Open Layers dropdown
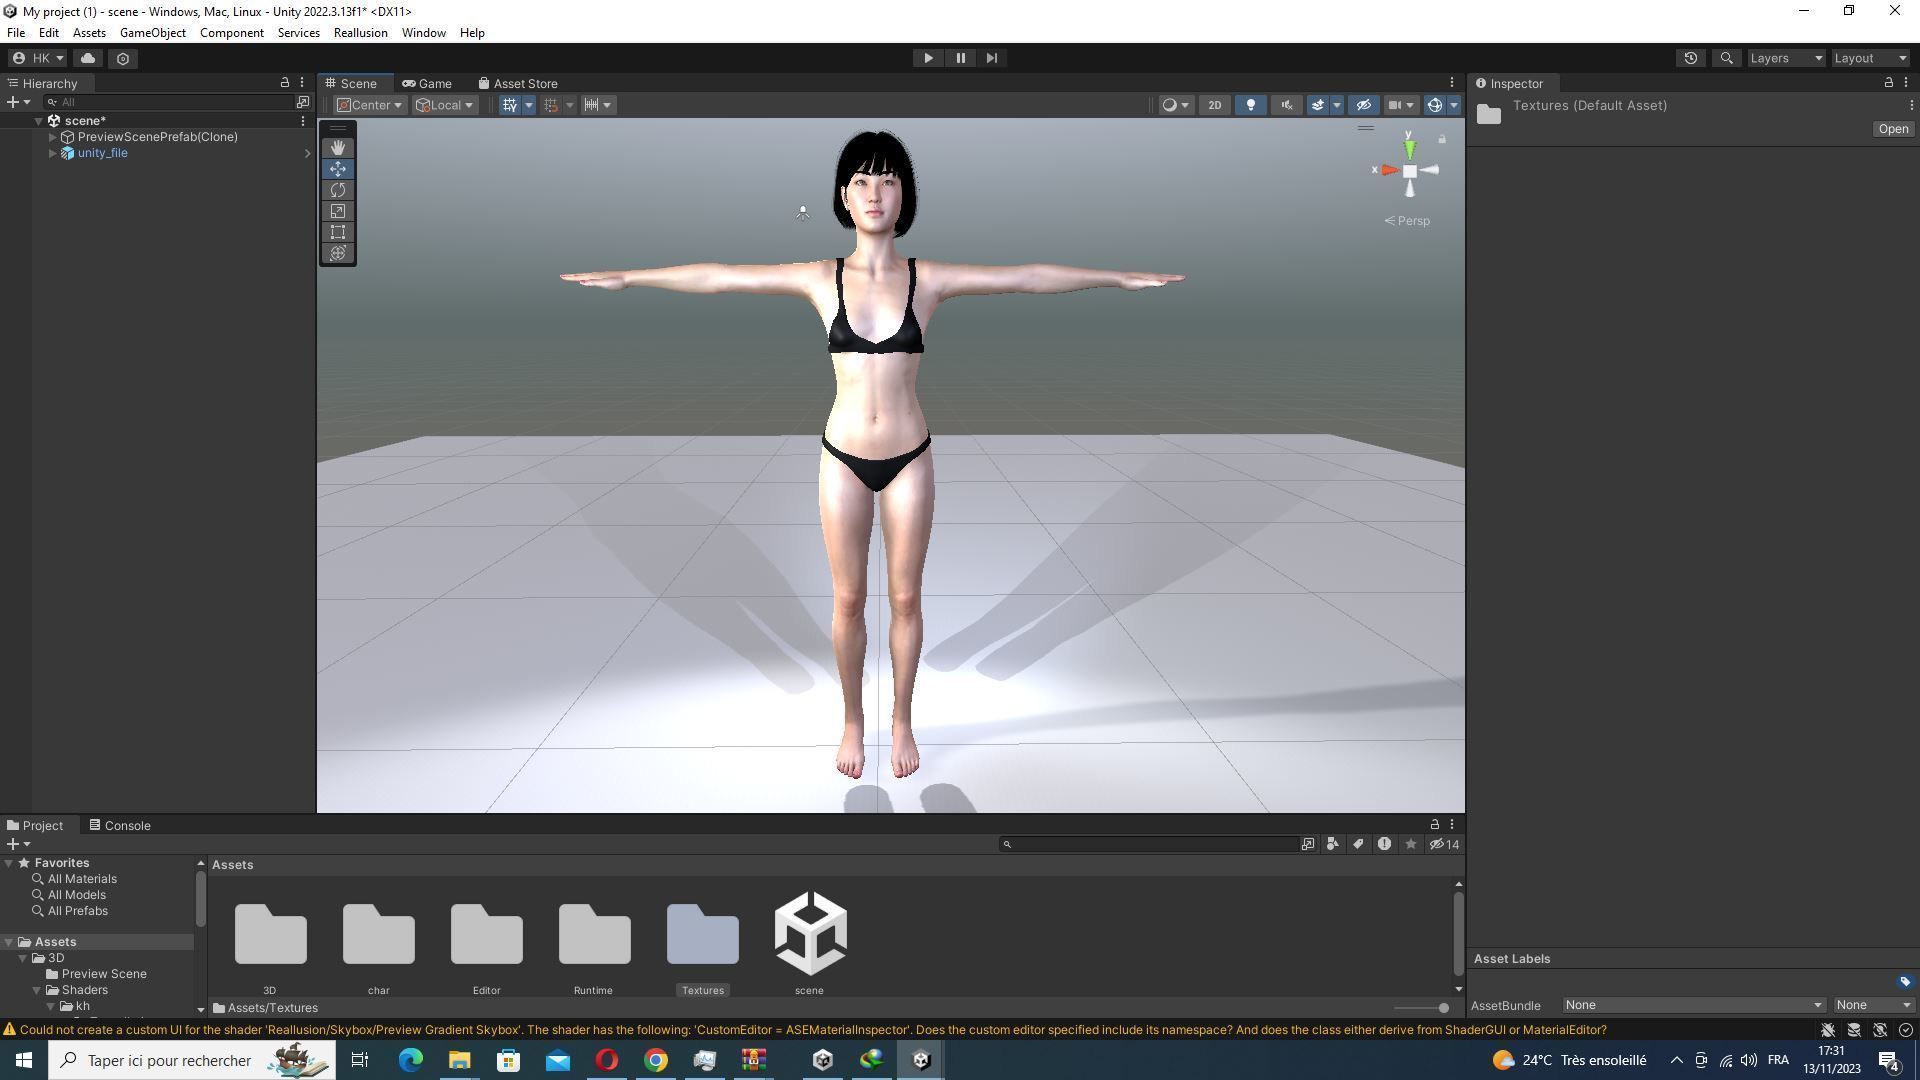The image size is (1920, 1080). coord(1786,58)
